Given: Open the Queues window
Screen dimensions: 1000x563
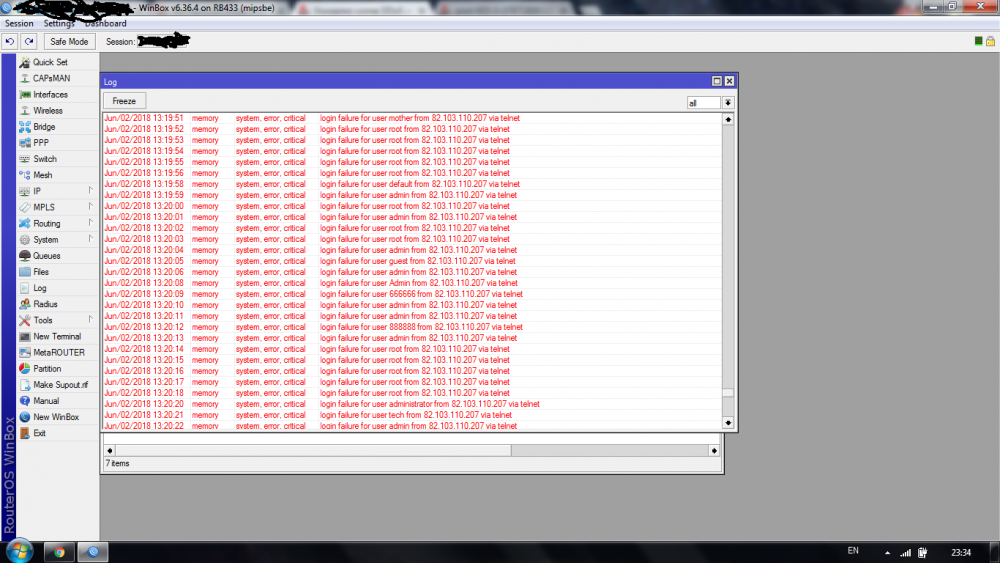Looking at the screenshot, I should coord(46,256).
